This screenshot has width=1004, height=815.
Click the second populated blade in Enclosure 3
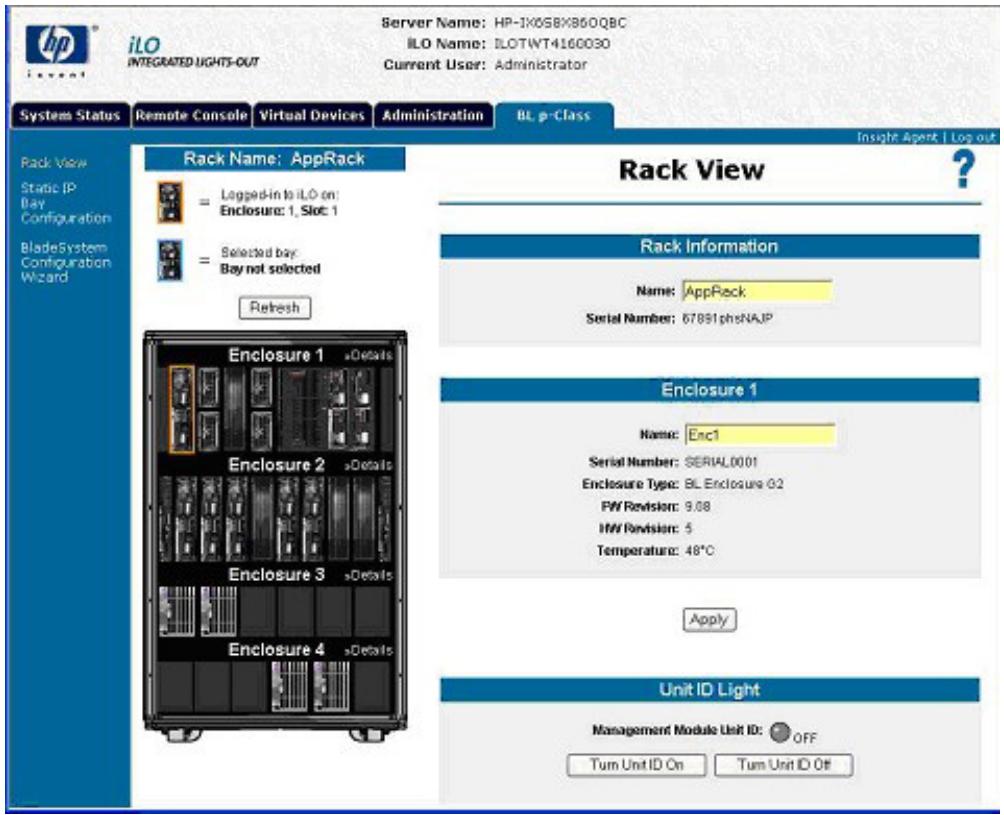(218, 611)
